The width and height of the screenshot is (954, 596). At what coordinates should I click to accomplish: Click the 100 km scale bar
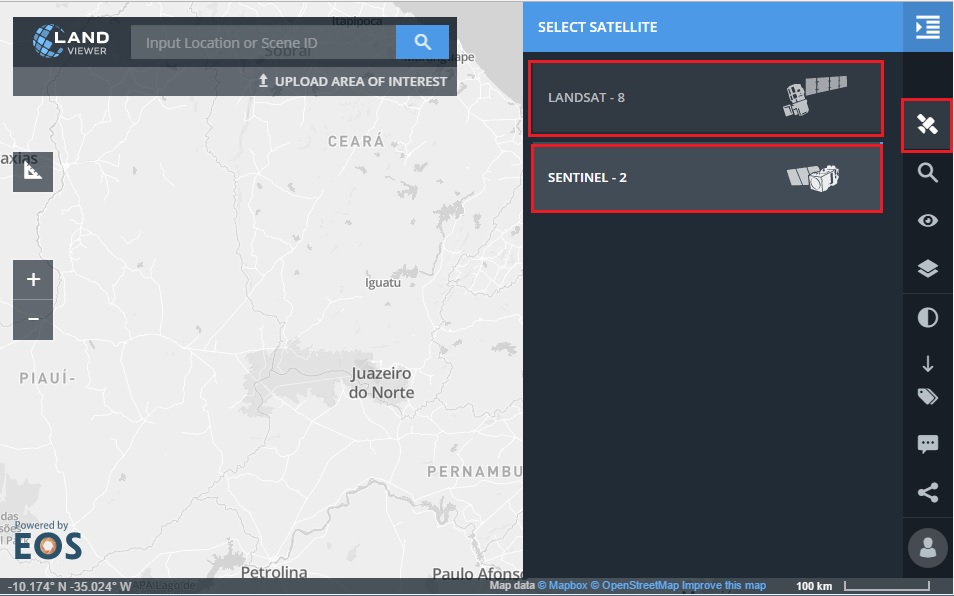863,586
